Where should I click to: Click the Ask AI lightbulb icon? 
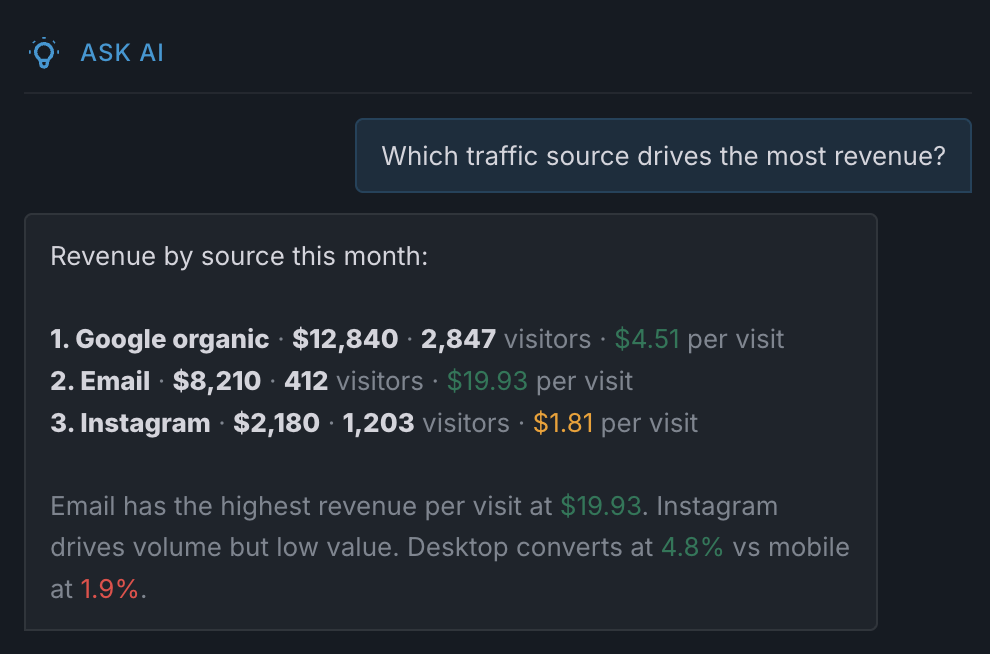click(x=44, y=53)
